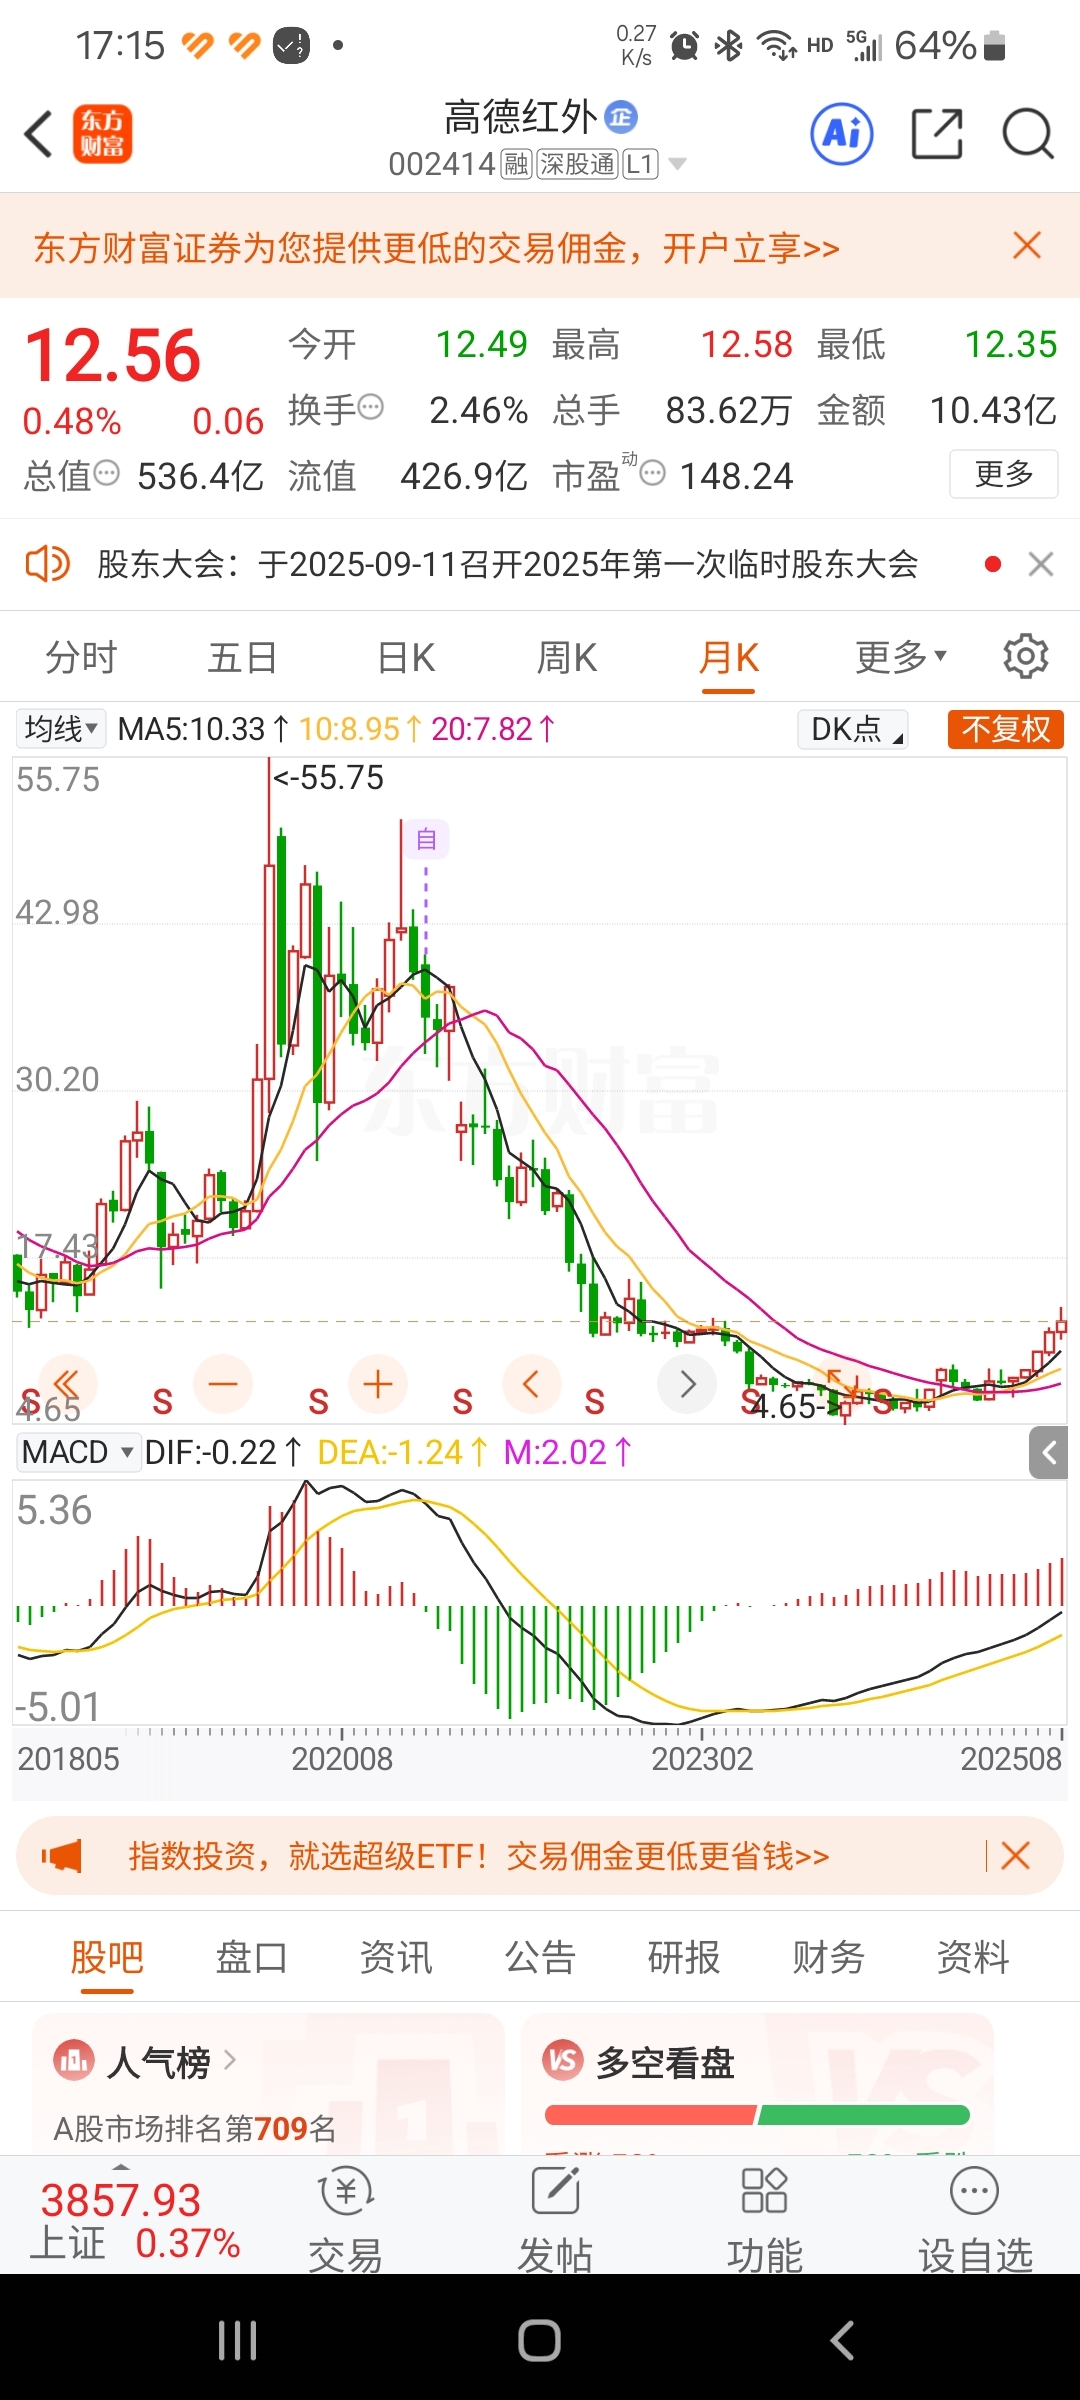
Task: Open the MACD indicator dropdown
Action: (x=77, y=1452)
